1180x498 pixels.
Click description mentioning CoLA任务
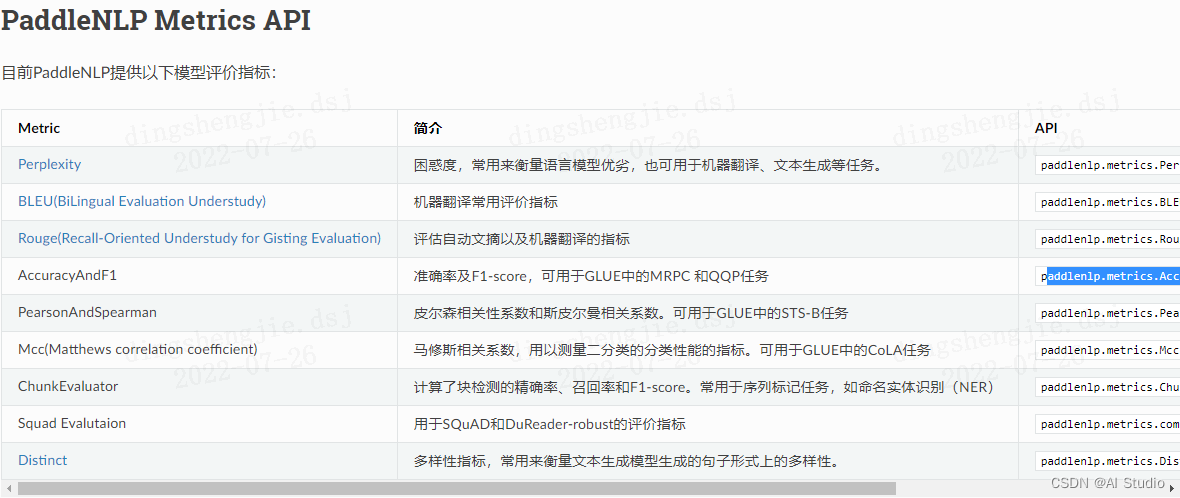click(x=672, y=350)
